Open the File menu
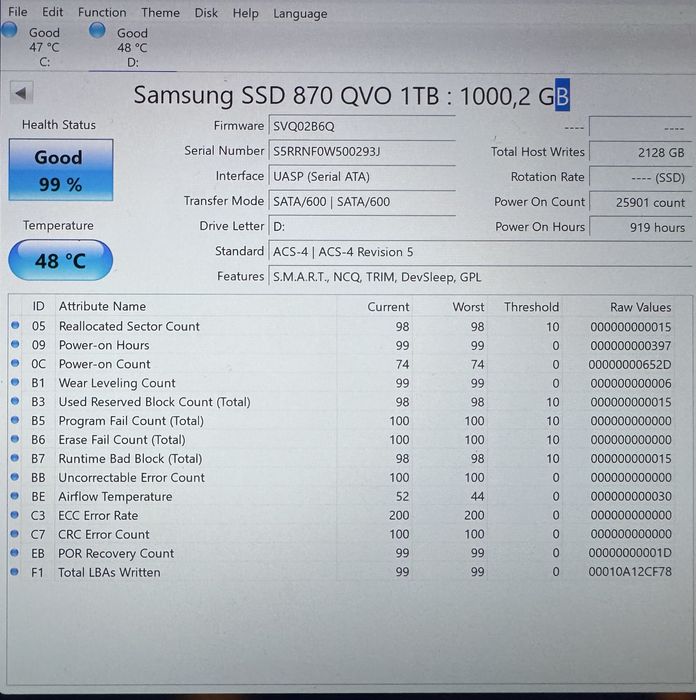696x700 pixels. (17, 12)
